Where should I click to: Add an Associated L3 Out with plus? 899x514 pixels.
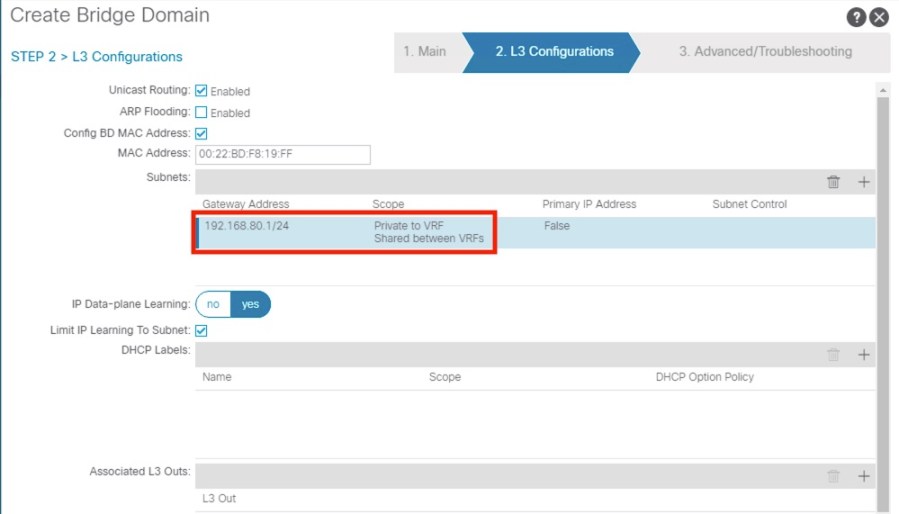coord(864,476)
